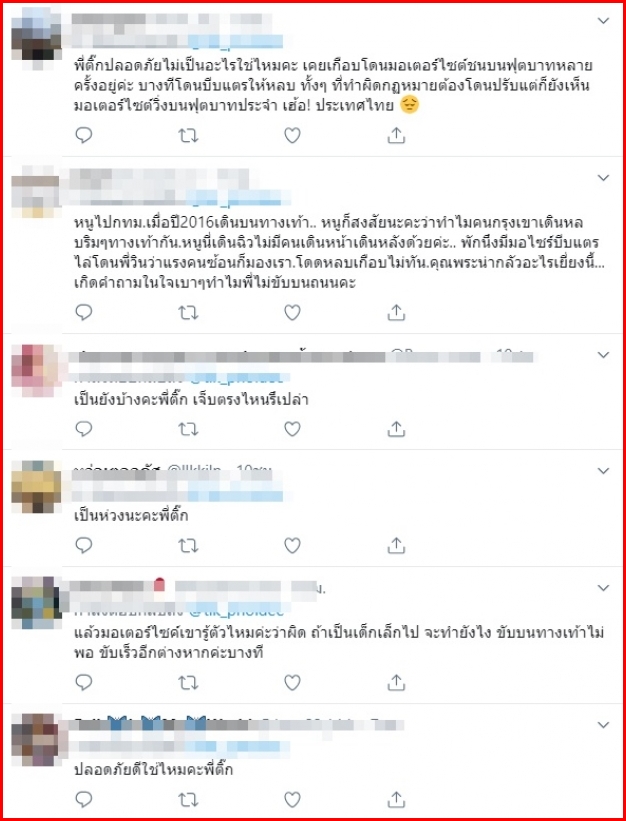Open more-options chevron on เป็นห่วงนะคะพี่ติ๊ก tweet
Screen dimensions: 626x821
pyautogui.click(x=603, y=471)
